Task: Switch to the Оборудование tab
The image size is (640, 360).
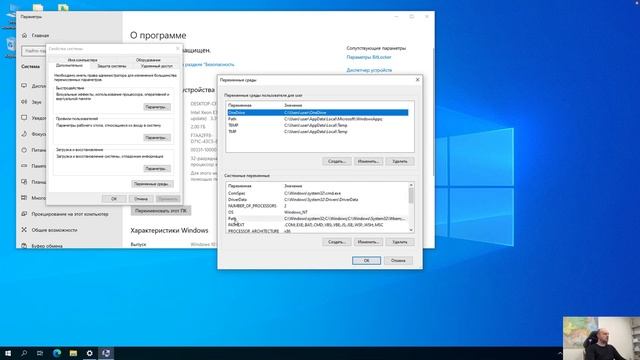Action: [x=148, y=60]
